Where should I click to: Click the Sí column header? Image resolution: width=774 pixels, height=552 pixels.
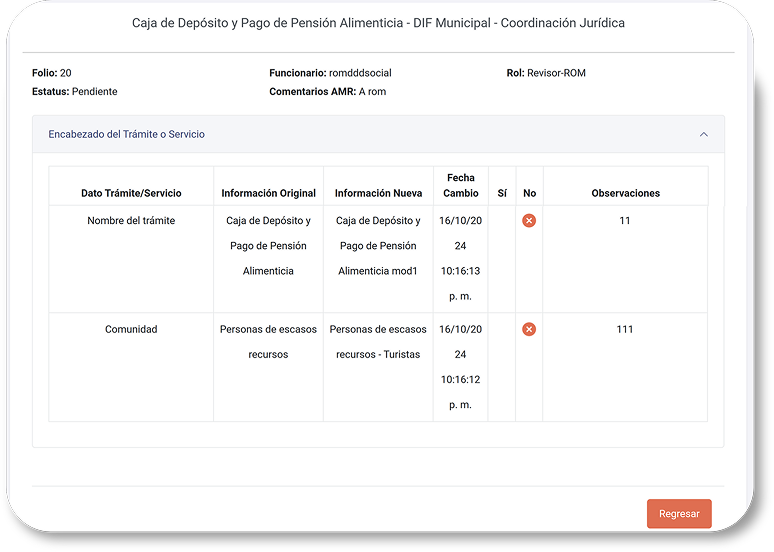point(502,193)
